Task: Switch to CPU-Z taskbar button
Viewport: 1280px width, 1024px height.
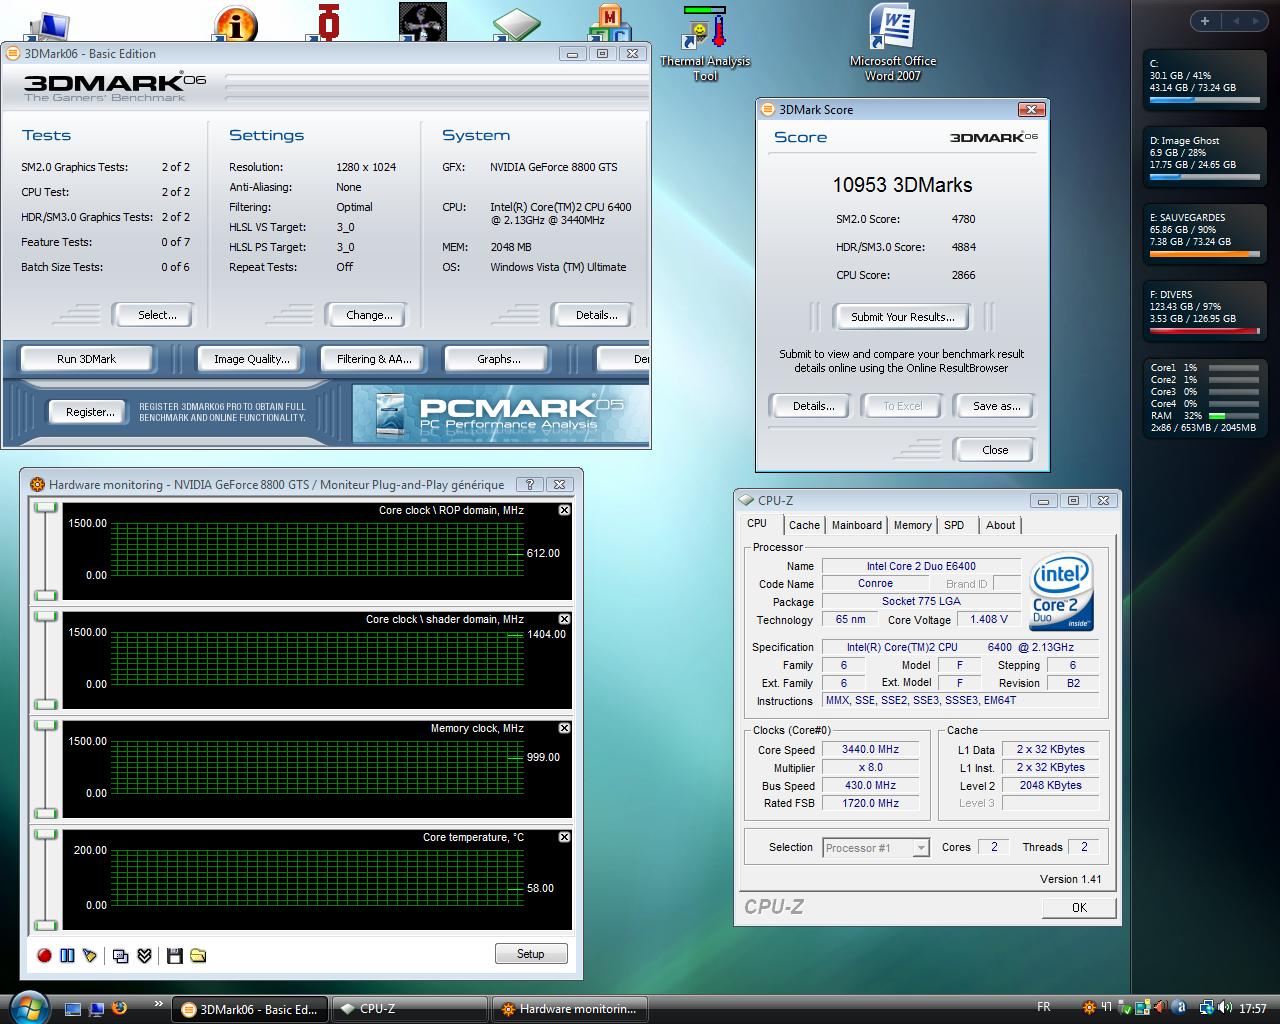Action: 409,1009
